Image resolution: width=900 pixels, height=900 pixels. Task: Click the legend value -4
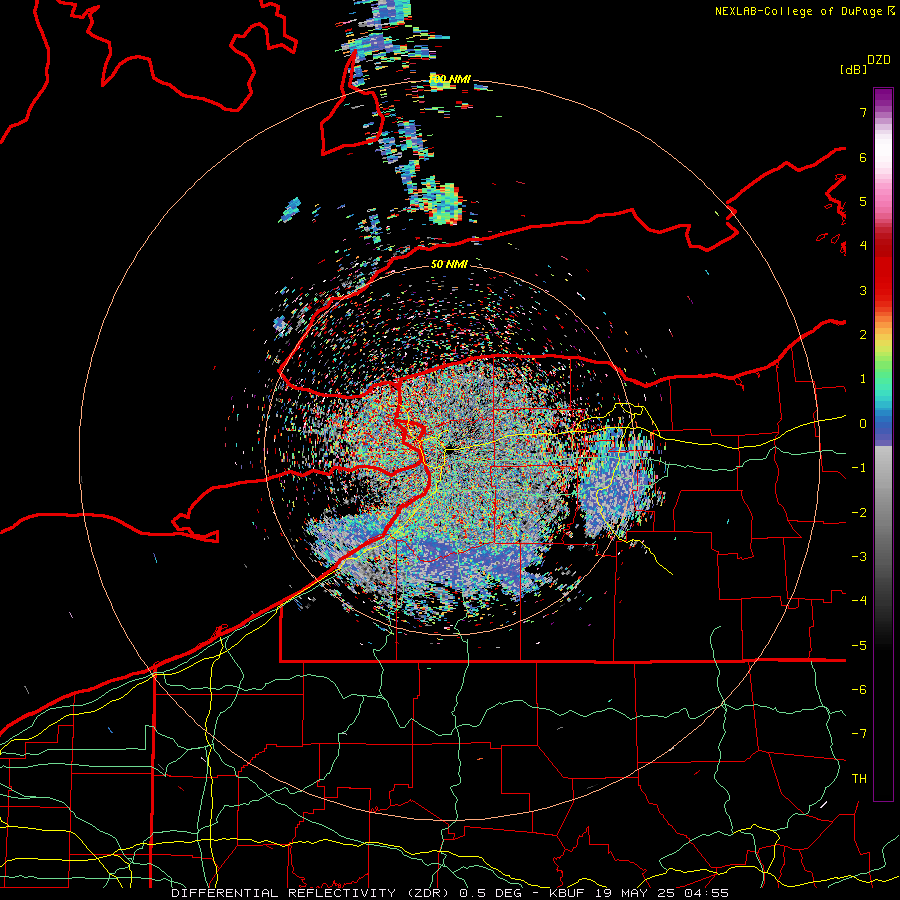coord(859,601)
